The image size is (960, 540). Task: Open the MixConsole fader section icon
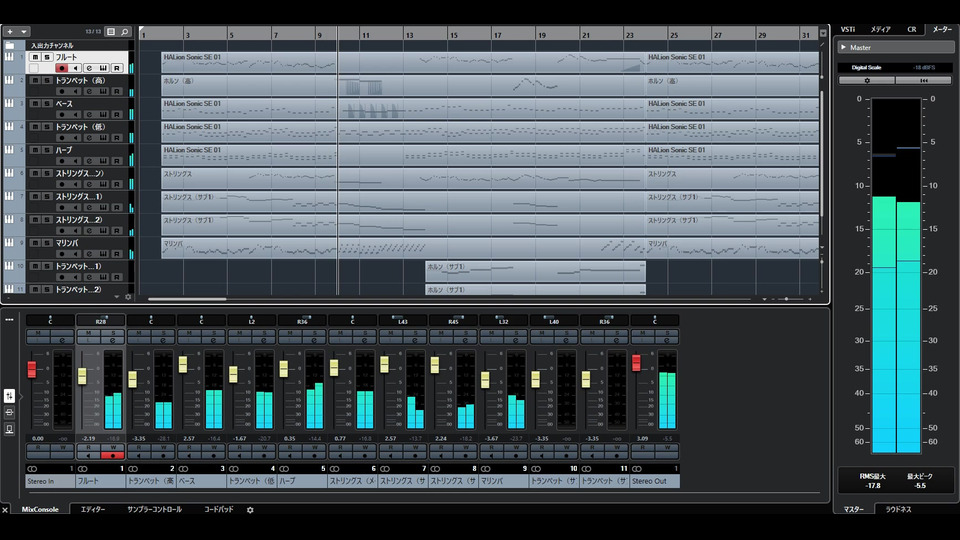click(x=9, y=396)
